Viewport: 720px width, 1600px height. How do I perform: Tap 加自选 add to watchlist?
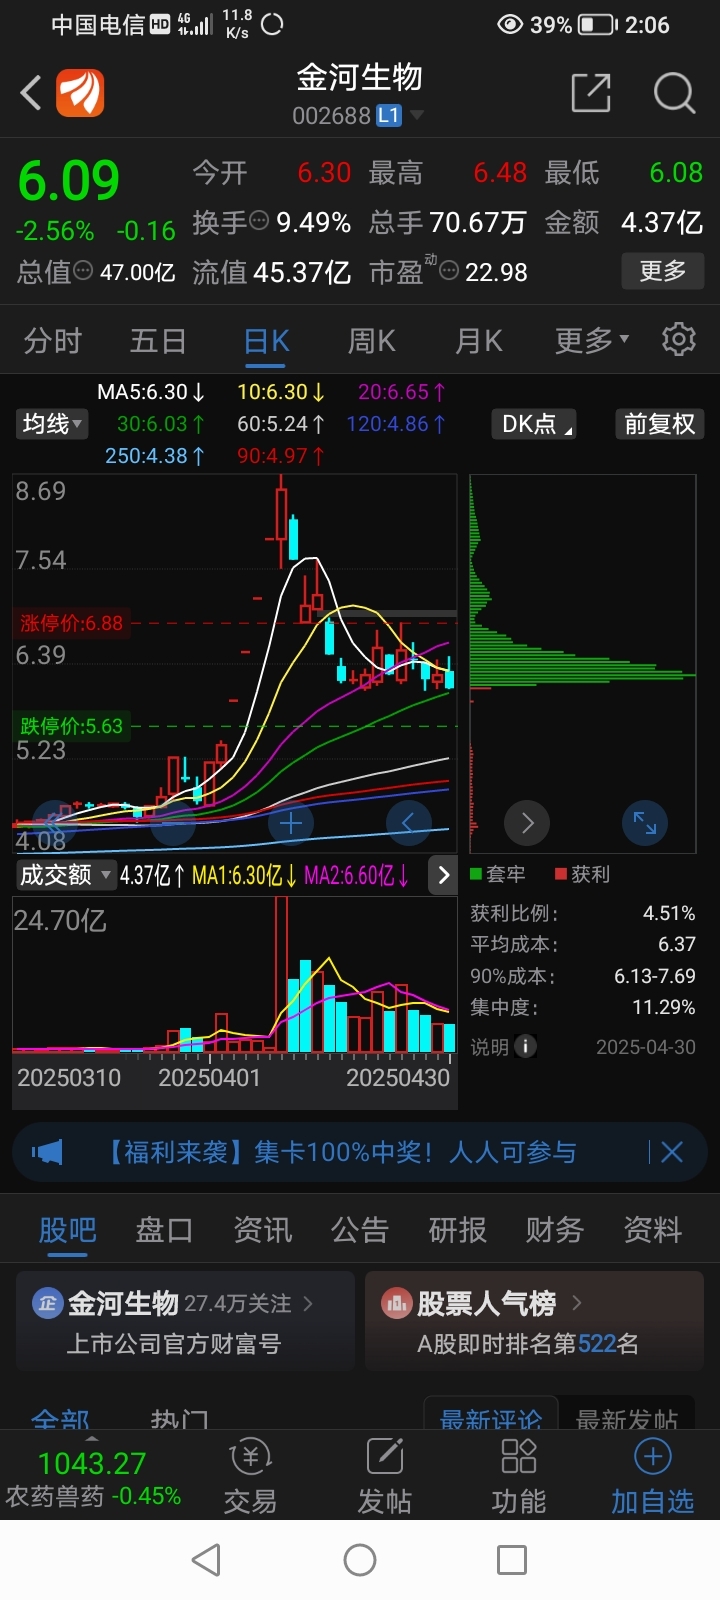coord(653,1476)
